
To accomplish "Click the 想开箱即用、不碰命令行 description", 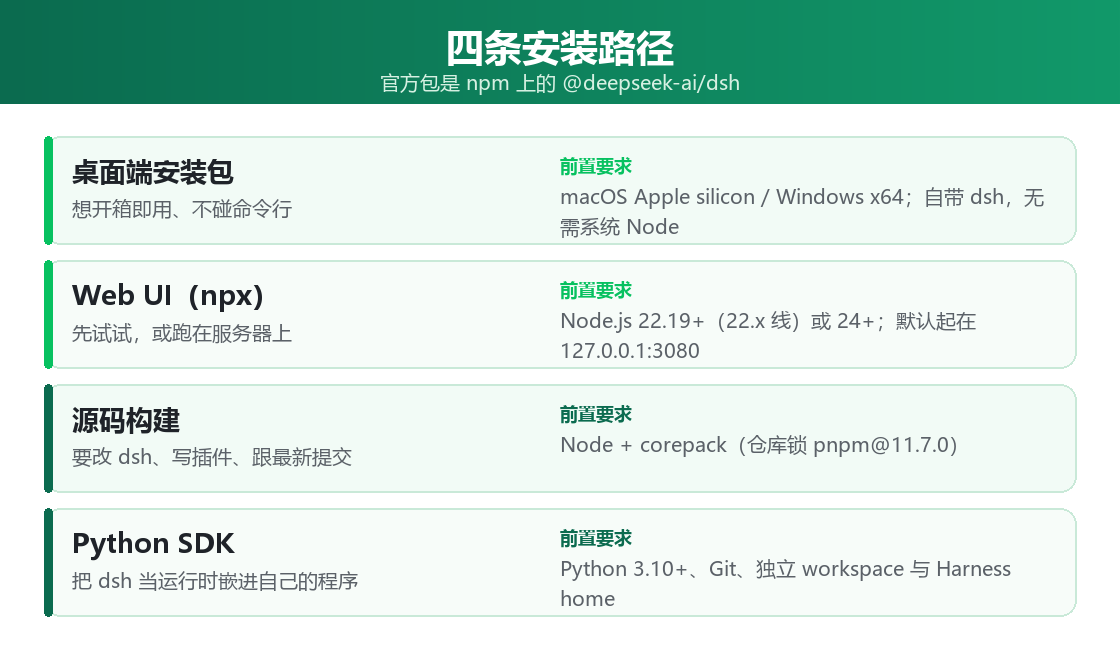I will (182, 209).
